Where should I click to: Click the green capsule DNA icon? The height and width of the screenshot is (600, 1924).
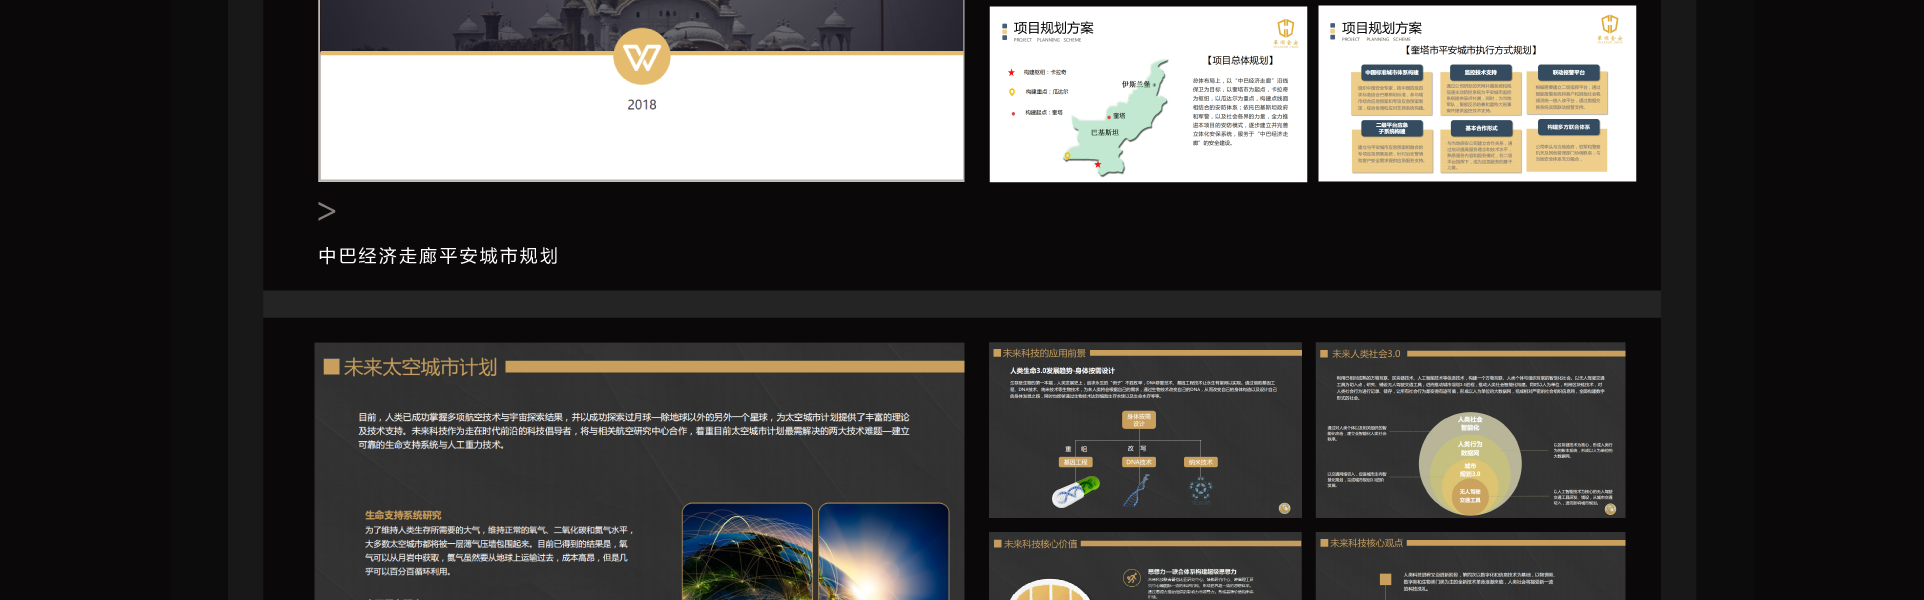pyautogui.click(x=1076, y=491)
